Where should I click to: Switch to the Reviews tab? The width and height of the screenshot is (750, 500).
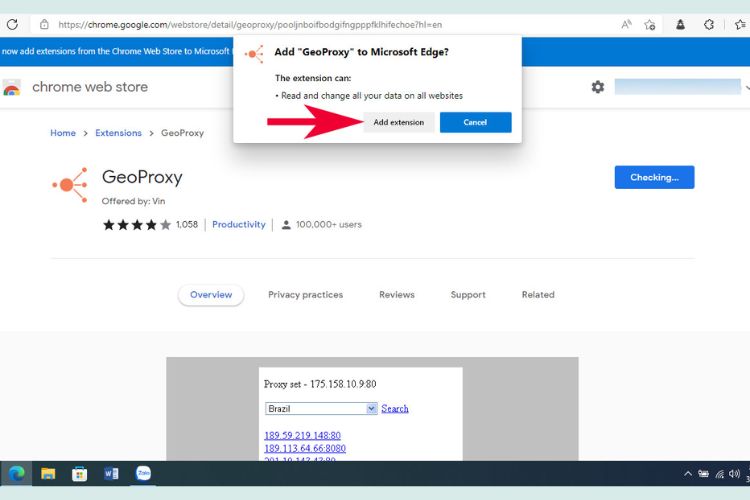pos(397,295)
